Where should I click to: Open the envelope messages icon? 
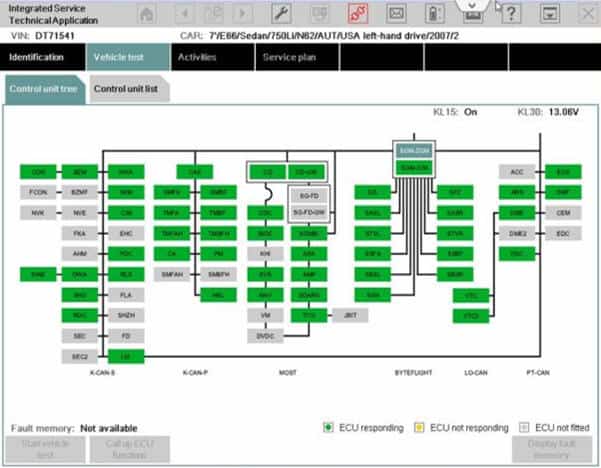pos(396,13)
